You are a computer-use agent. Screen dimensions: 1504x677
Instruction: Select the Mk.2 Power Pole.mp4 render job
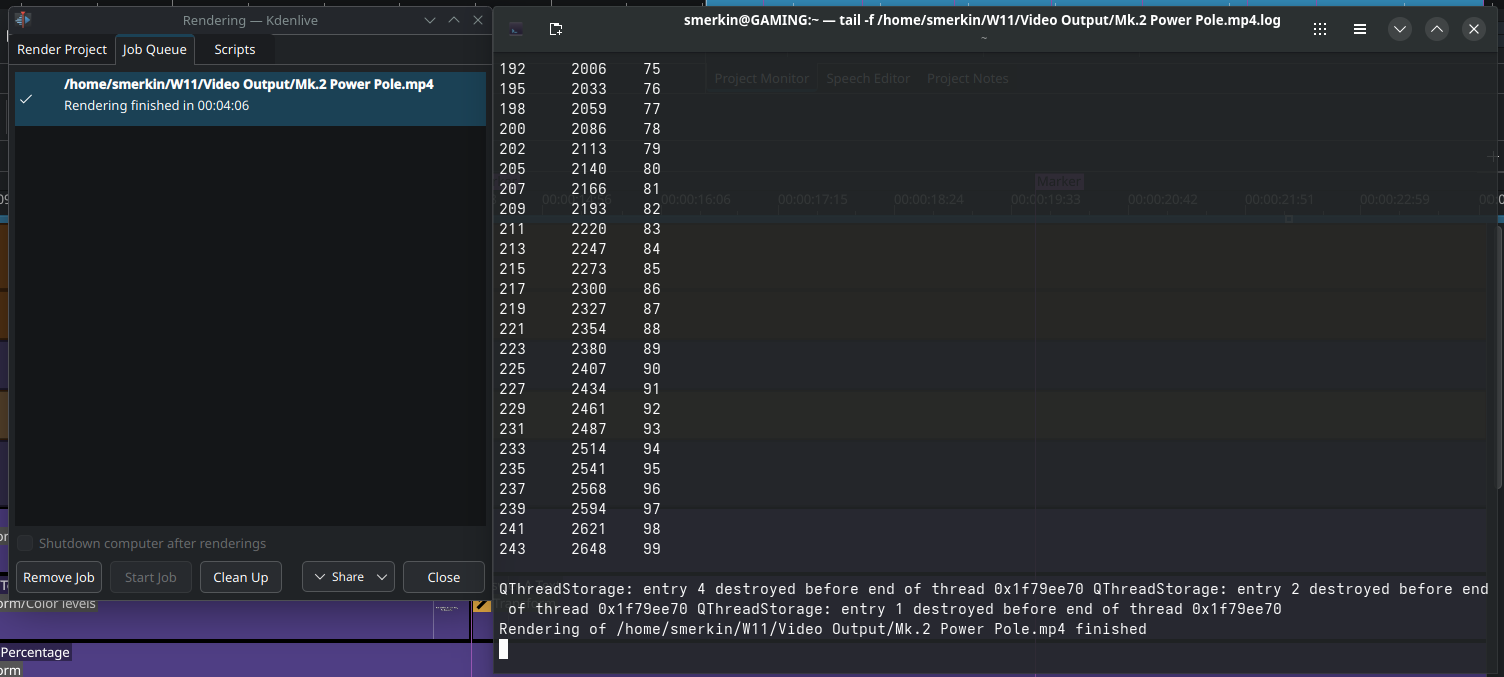tap(249, 95)
